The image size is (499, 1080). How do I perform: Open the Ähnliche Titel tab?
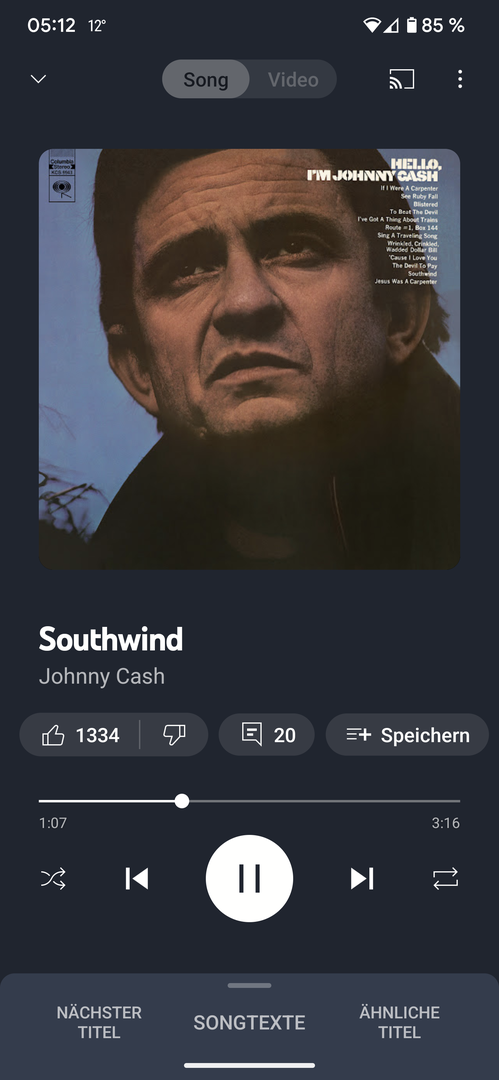coord(400,1022)
